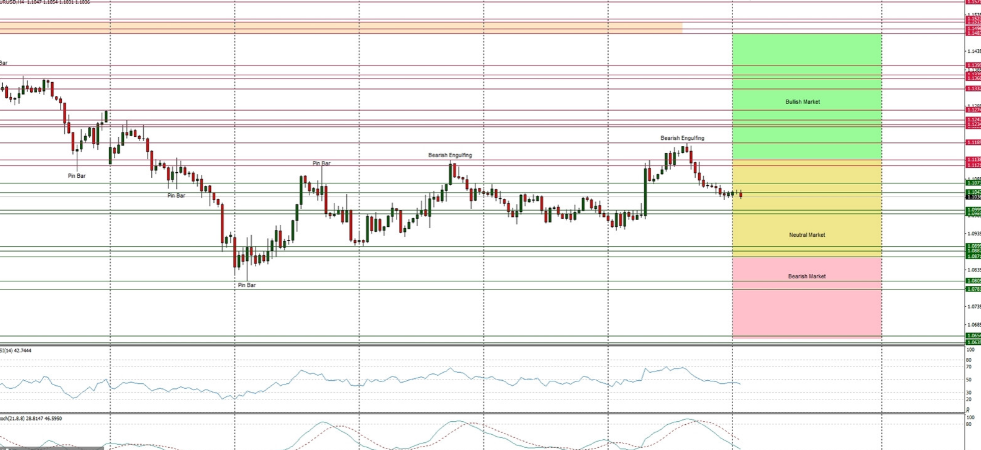Click the topmost red price level tag
Image resolution: width=981 pixels, height=450 pixels.
(x=972, y=3)
